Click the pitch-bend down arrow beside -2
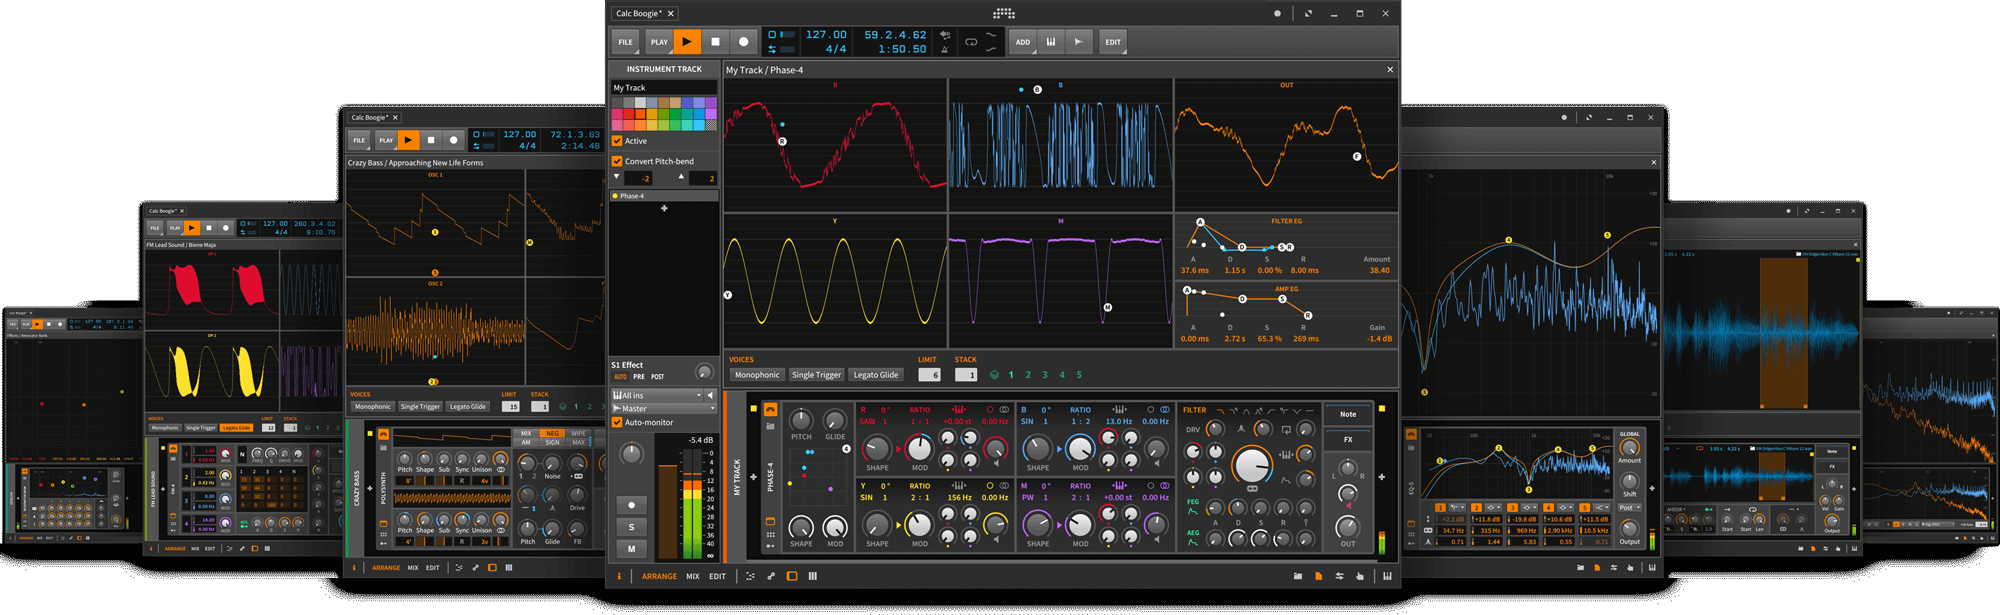 pyautogui.click(x=617, y=177)
